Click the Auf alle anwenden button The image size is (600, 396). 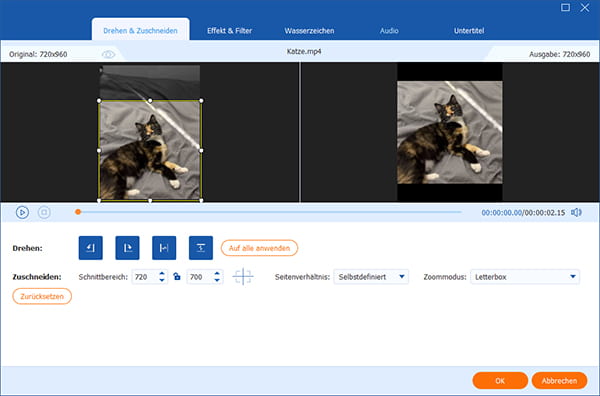259,248
